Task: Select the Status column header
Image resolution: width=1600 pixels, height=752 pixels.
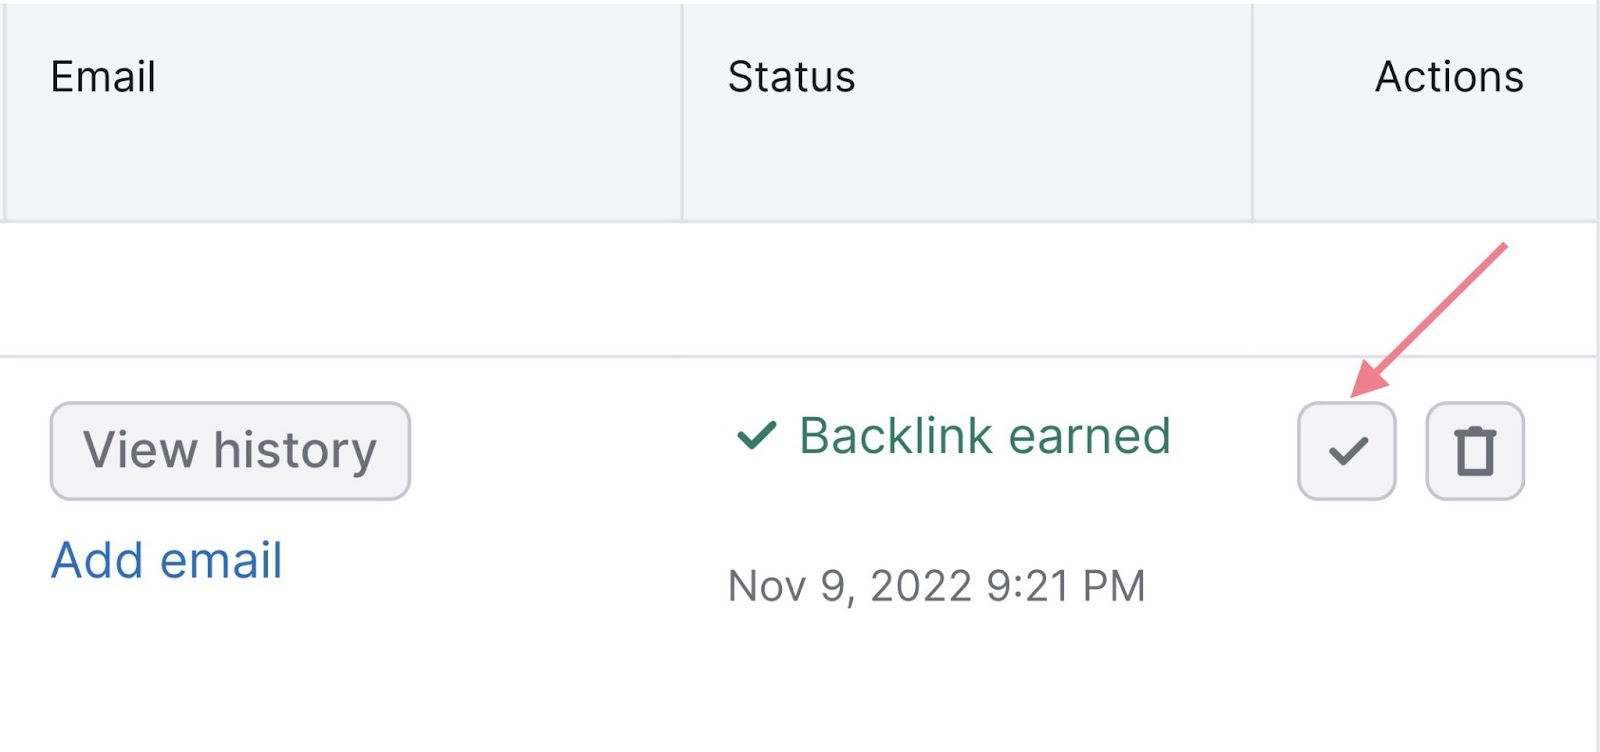Action: (x=791, y=76)
